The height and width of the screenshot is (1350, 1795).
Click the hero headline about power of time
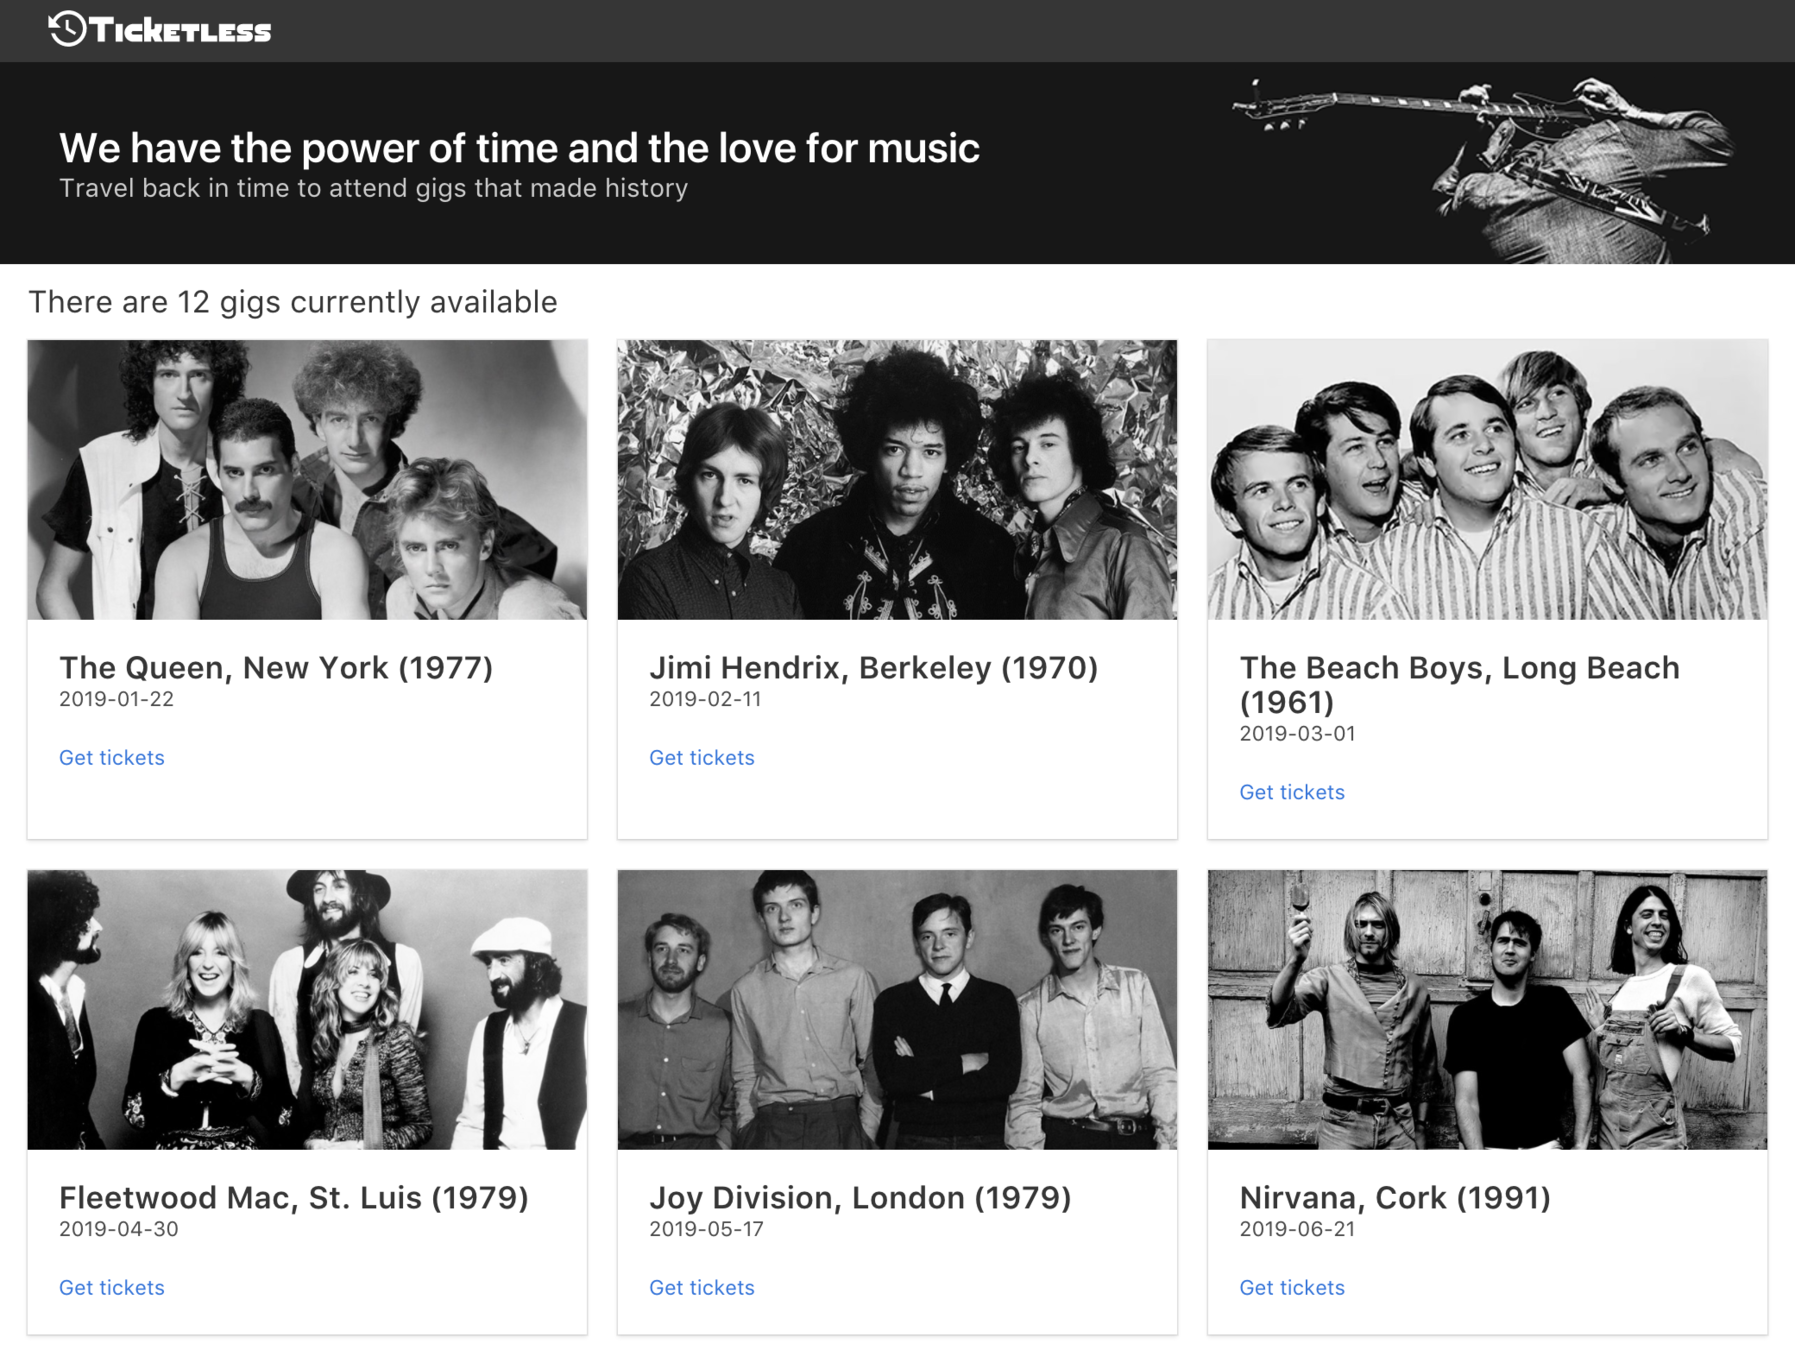519,148
